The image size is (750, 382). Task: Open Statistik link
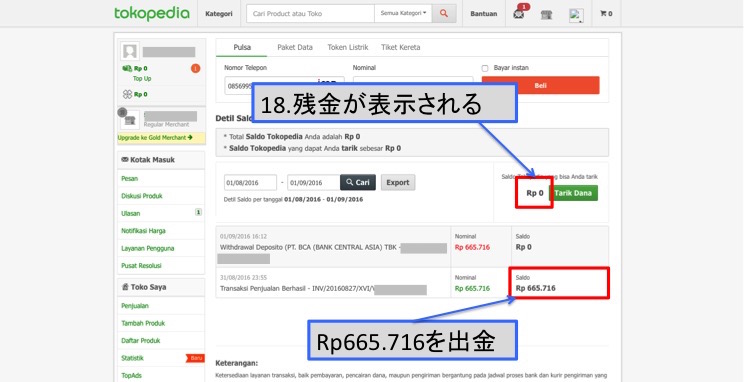(132, 358)
